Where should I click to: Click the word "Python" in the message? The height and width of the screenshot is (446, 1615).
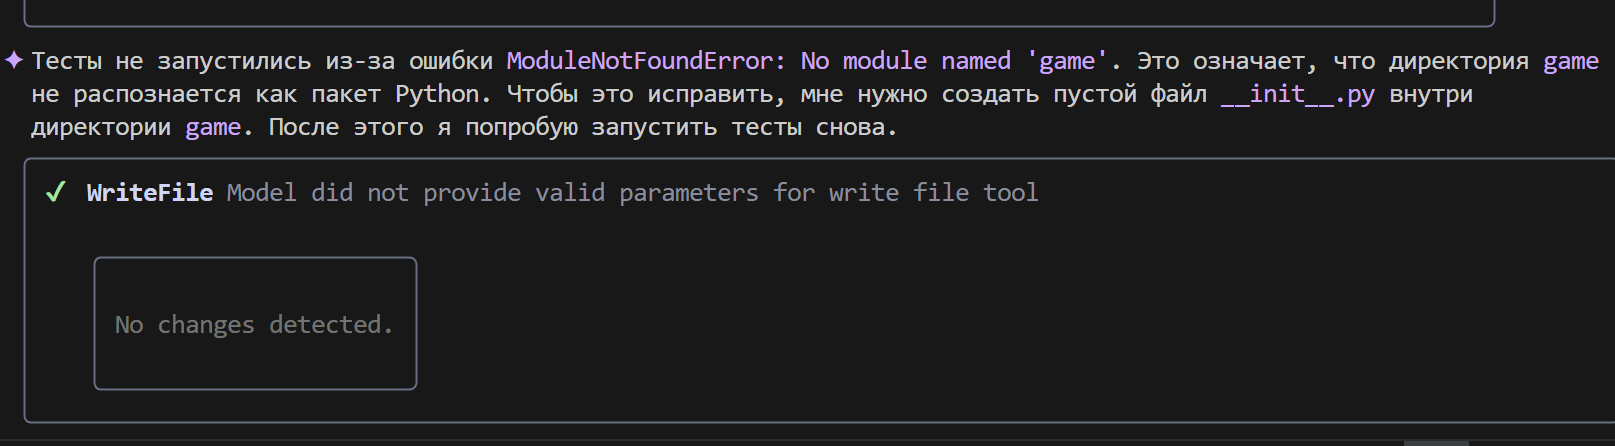436,94
